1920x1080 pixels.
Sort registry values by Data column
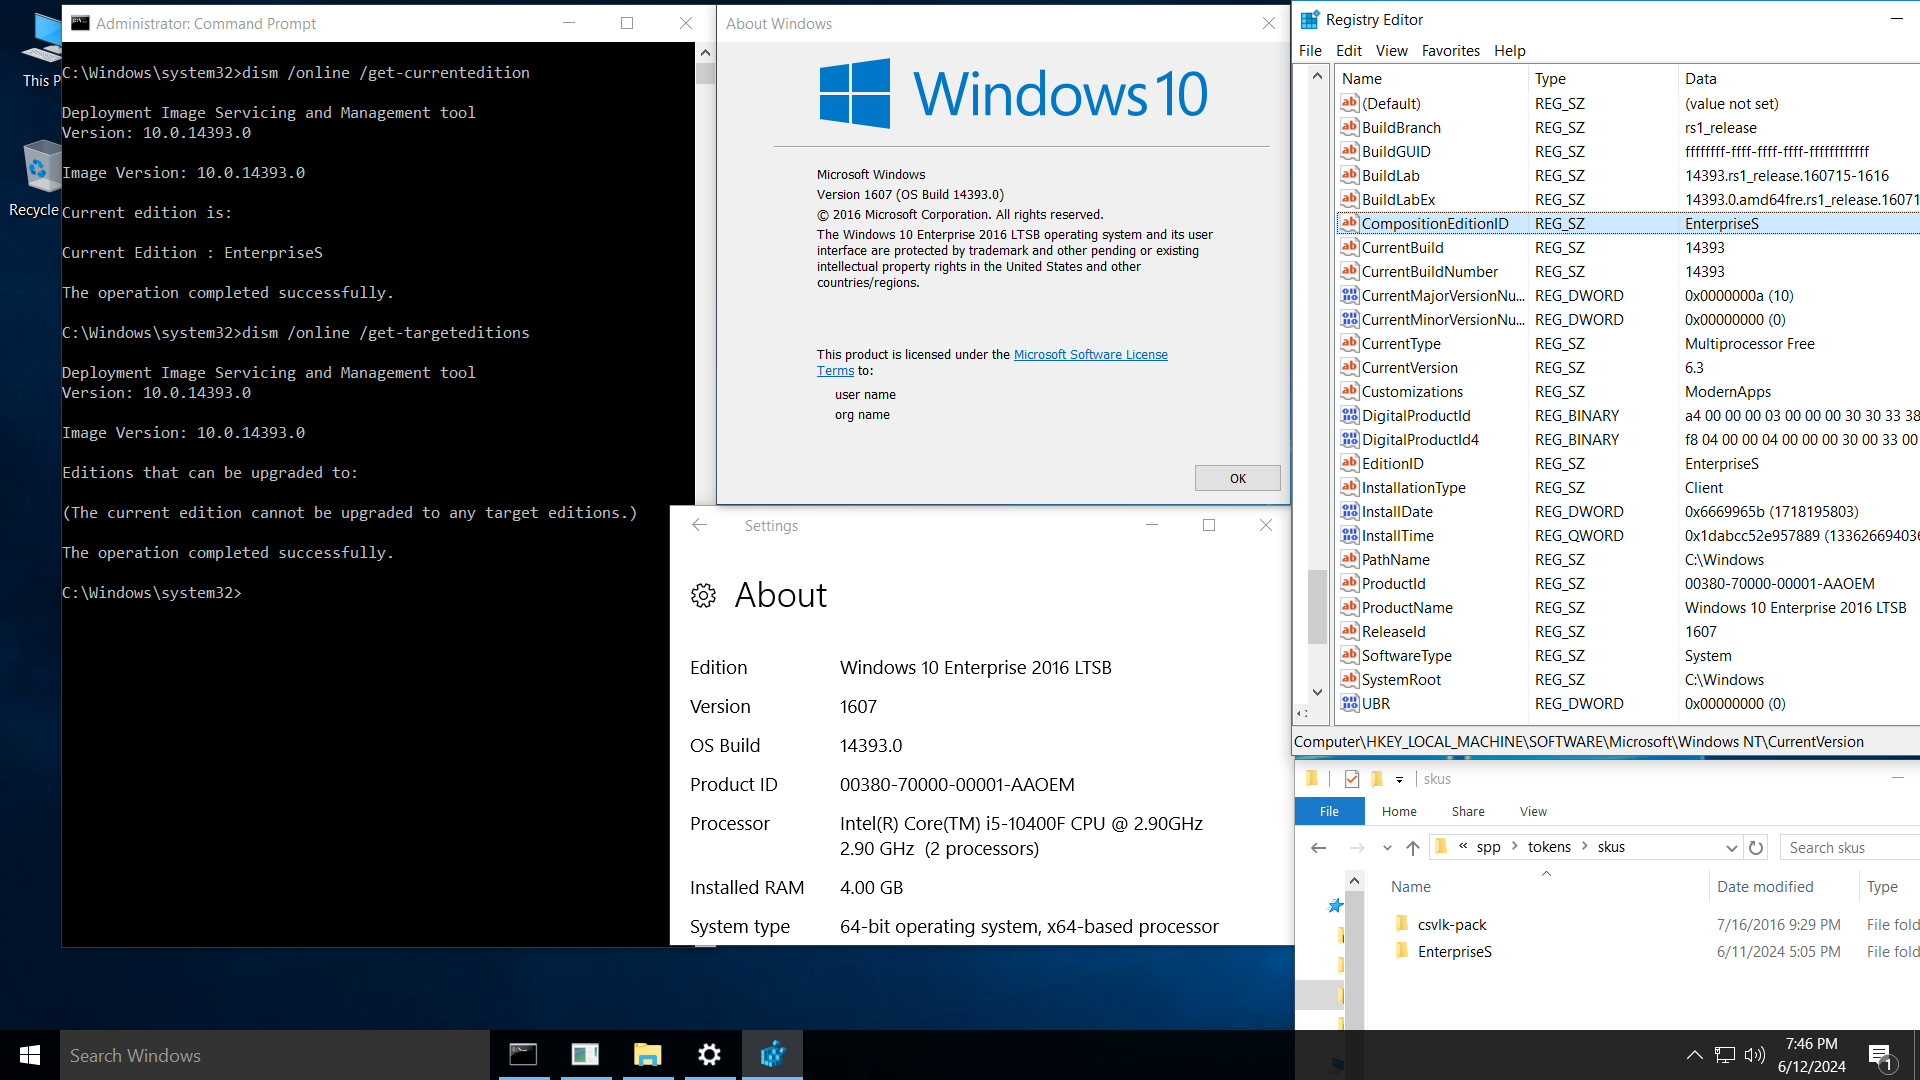pos(1798,79)
